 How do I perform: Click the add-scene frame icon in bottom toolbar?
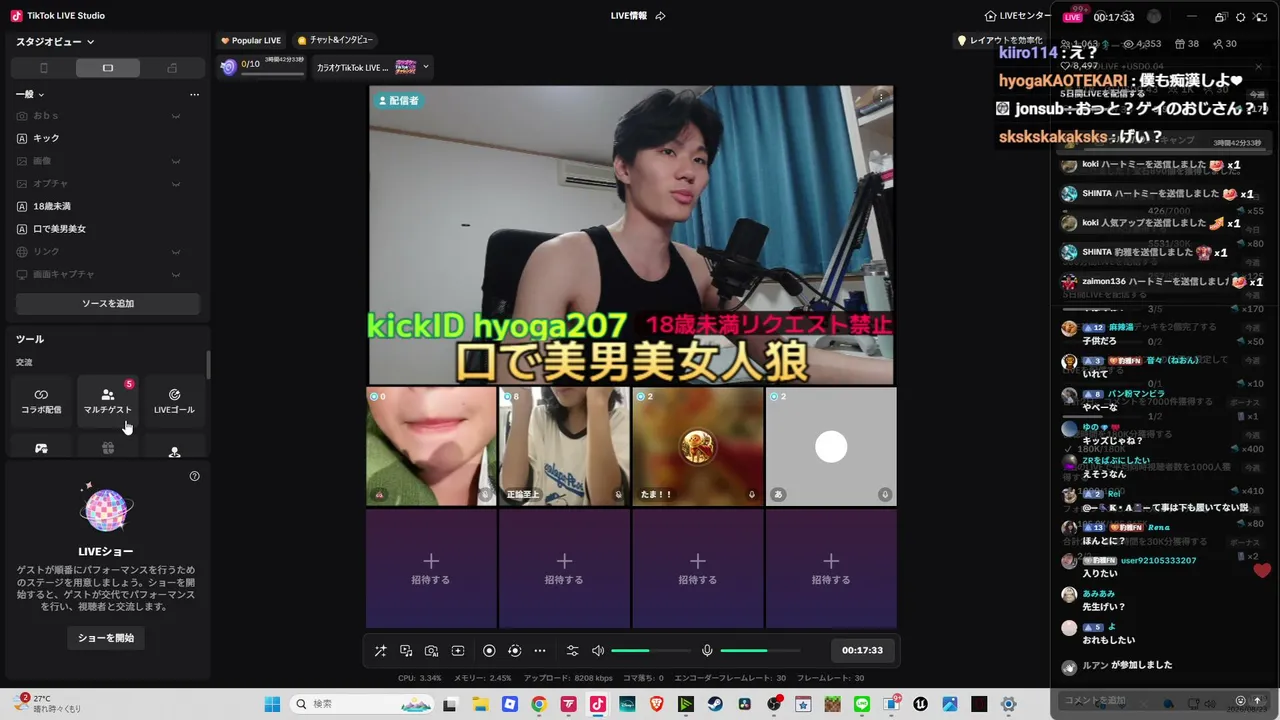coord(458,651)
